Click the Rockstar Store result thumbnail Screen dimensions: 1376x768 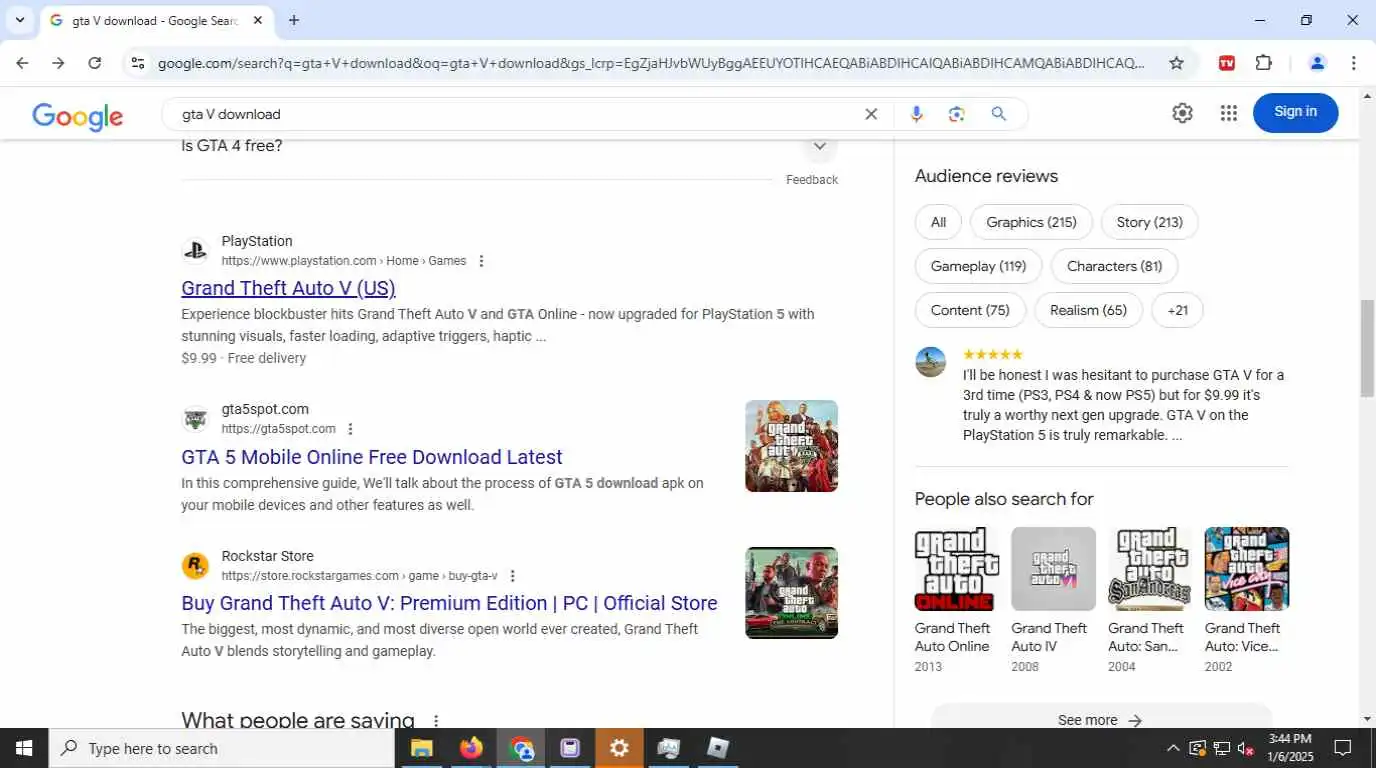pos(791,593)
